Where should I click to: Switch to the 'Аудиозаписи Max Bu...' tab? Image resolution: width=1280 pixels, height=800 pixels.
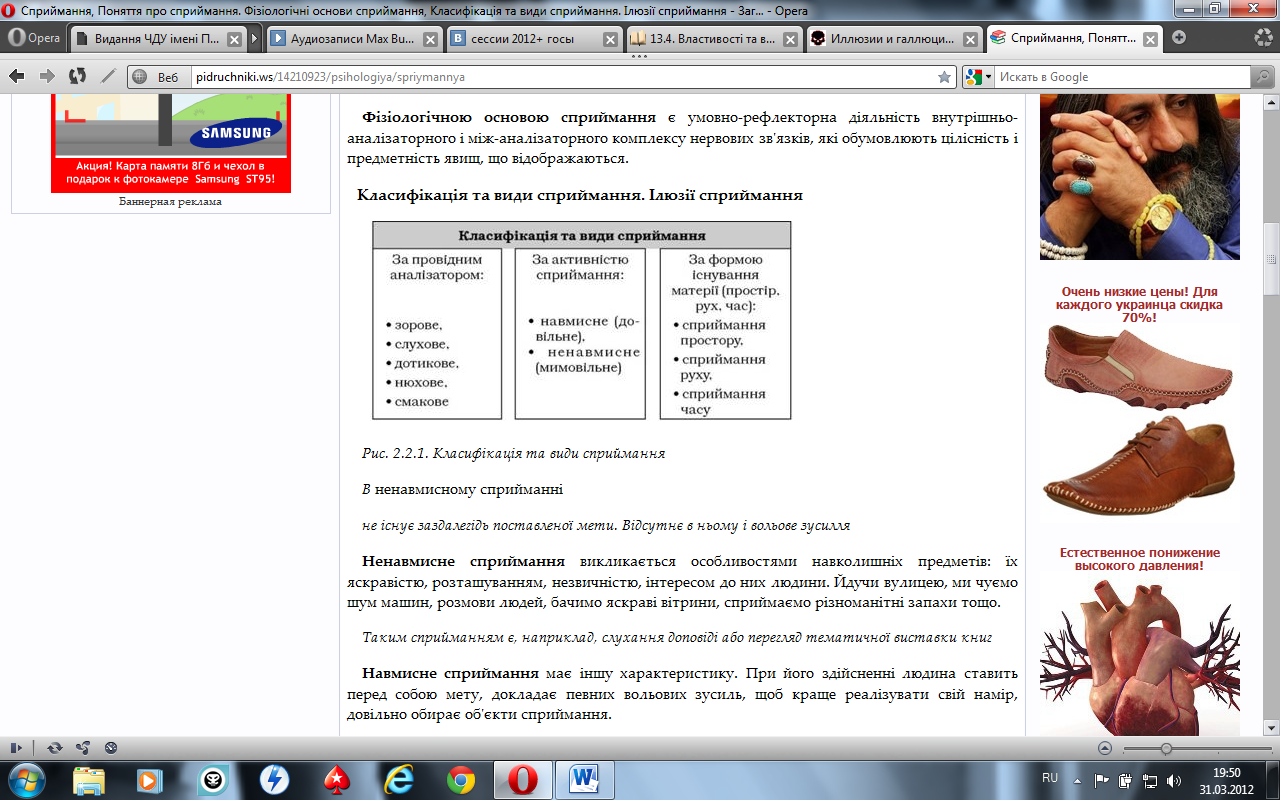point(354,39)
